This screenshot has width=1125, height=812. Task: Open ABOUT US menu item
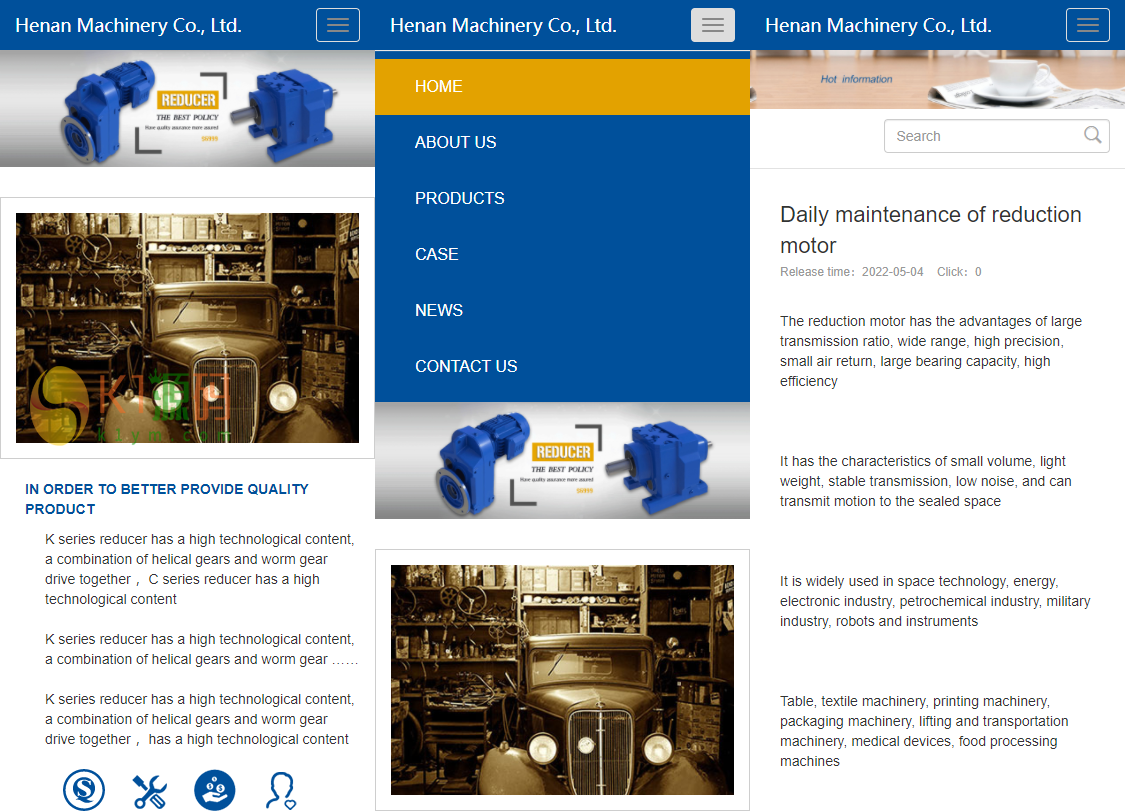pos(562,143)
